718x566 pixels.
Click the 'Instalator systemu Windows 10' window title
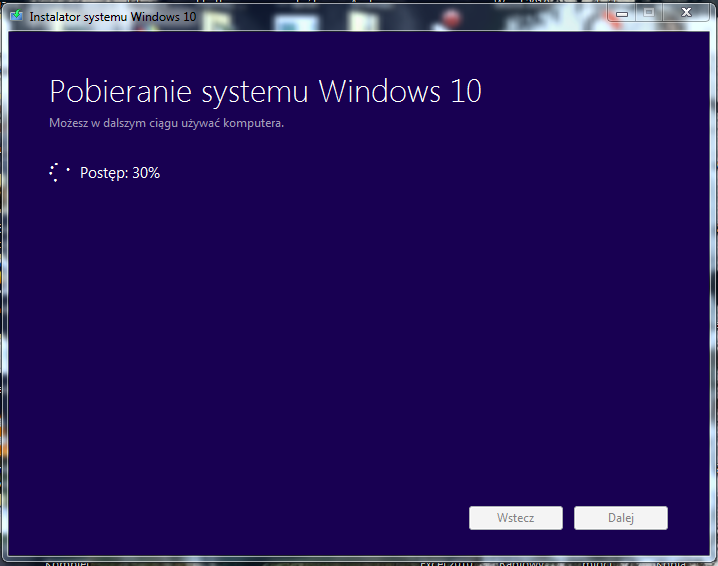[113, 17]
